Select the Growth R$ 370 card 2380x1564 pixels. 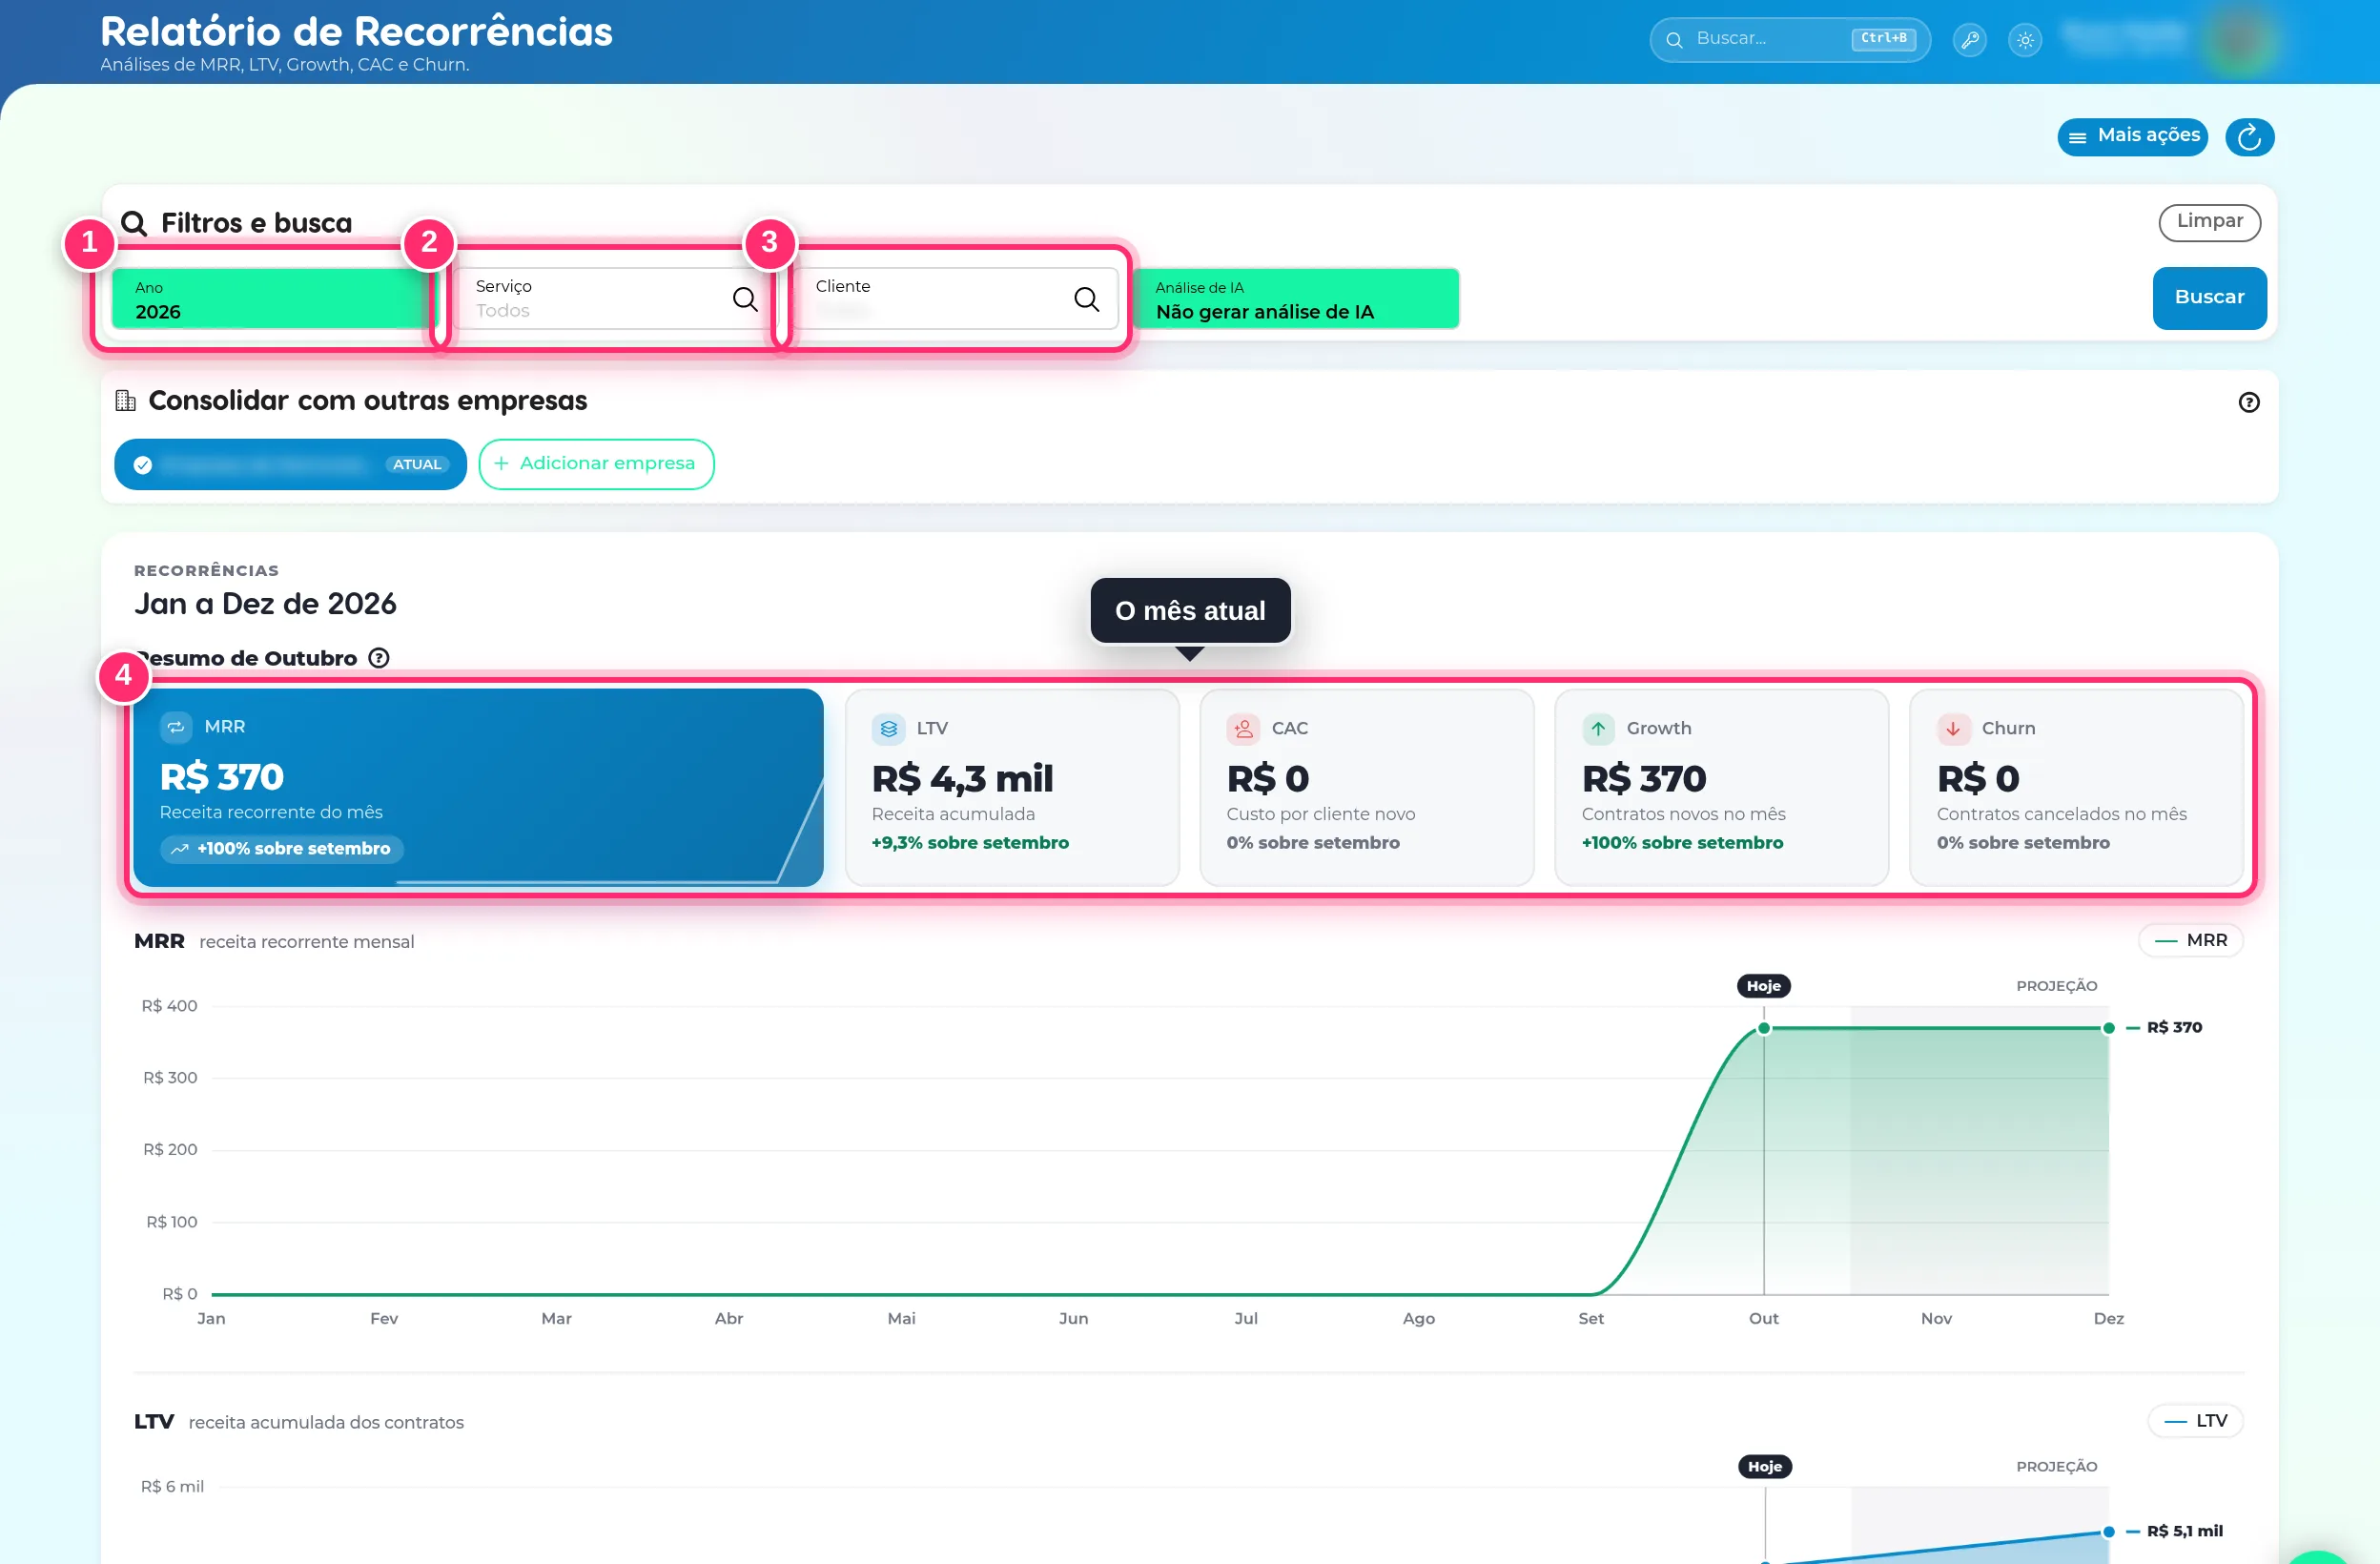[x=1722, y=788]
